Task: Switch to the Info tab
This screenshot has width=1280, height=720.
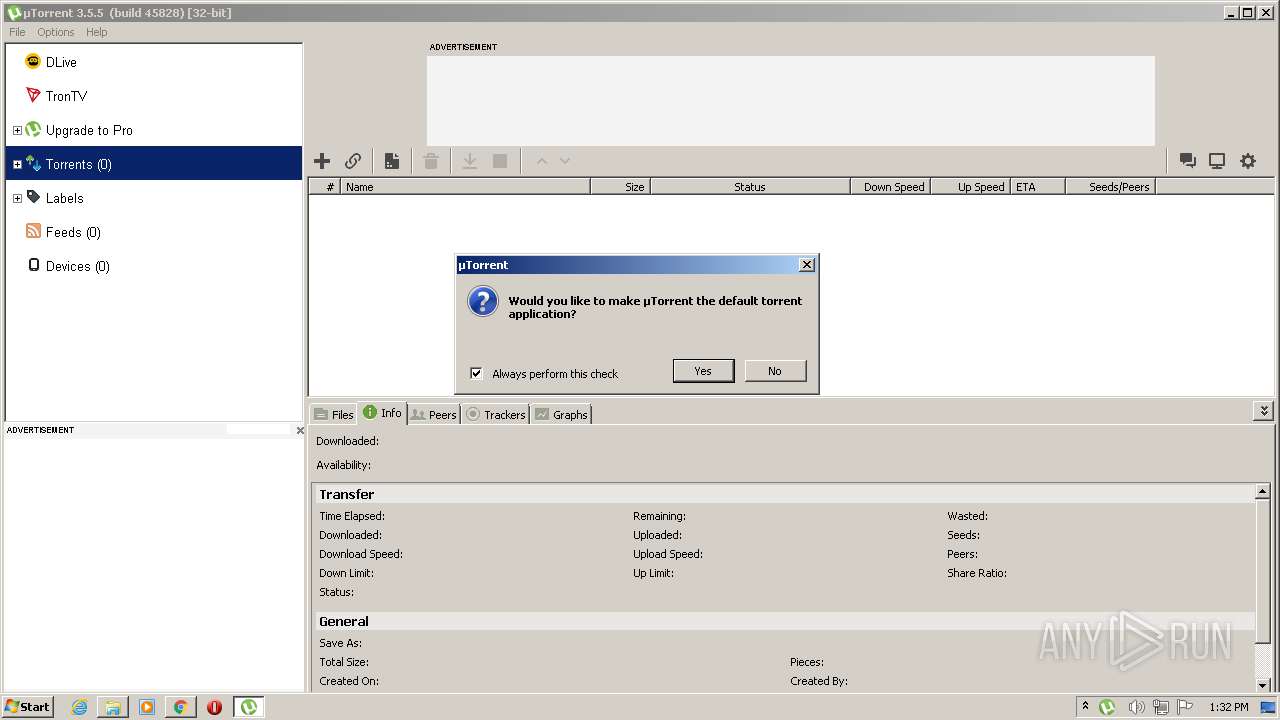Action: [x=383, y=413]
